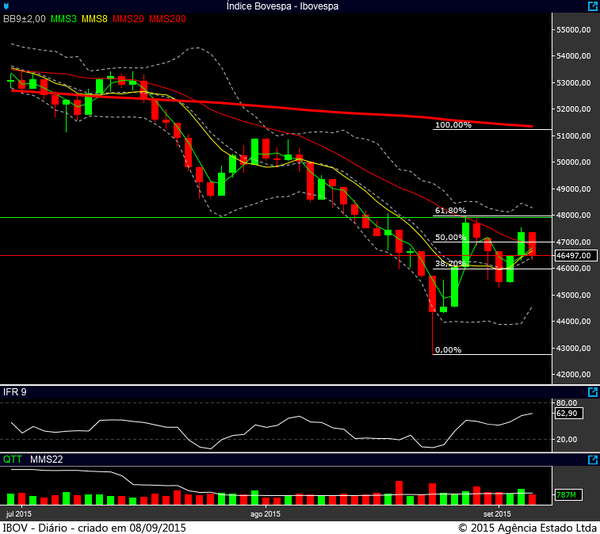Click the MMS22 volume average label

[46, 459]
